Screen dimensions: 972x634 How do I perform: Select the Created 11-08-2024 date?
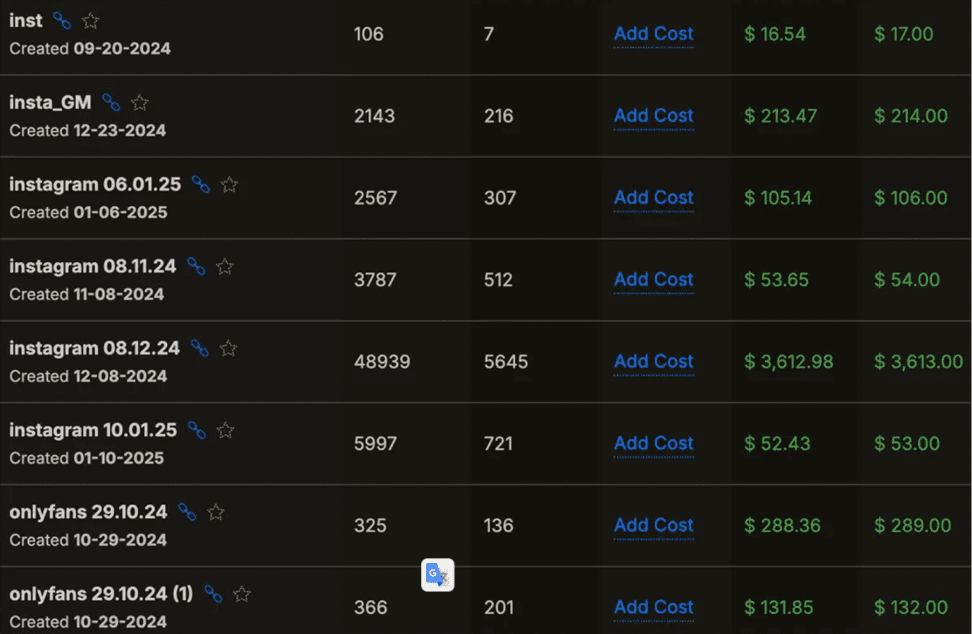tap(86, 294)
